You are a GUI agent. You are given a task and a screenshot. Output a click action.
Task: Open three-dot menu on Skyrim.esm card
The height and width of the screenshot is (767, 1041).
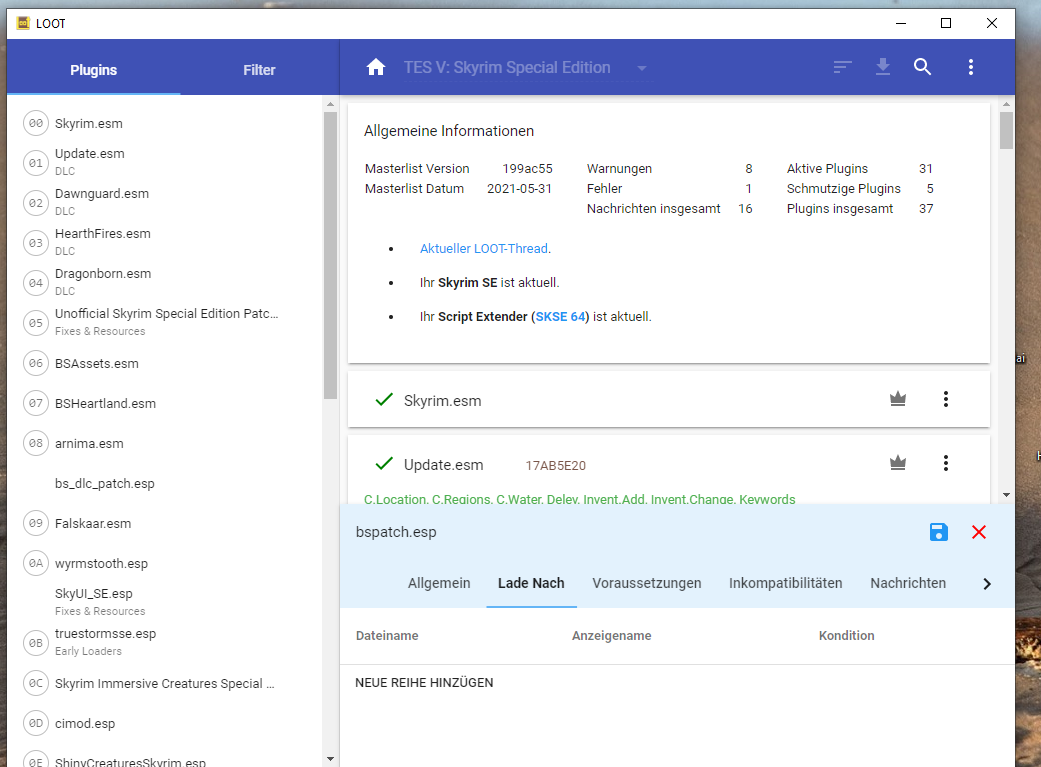point(945,400)
